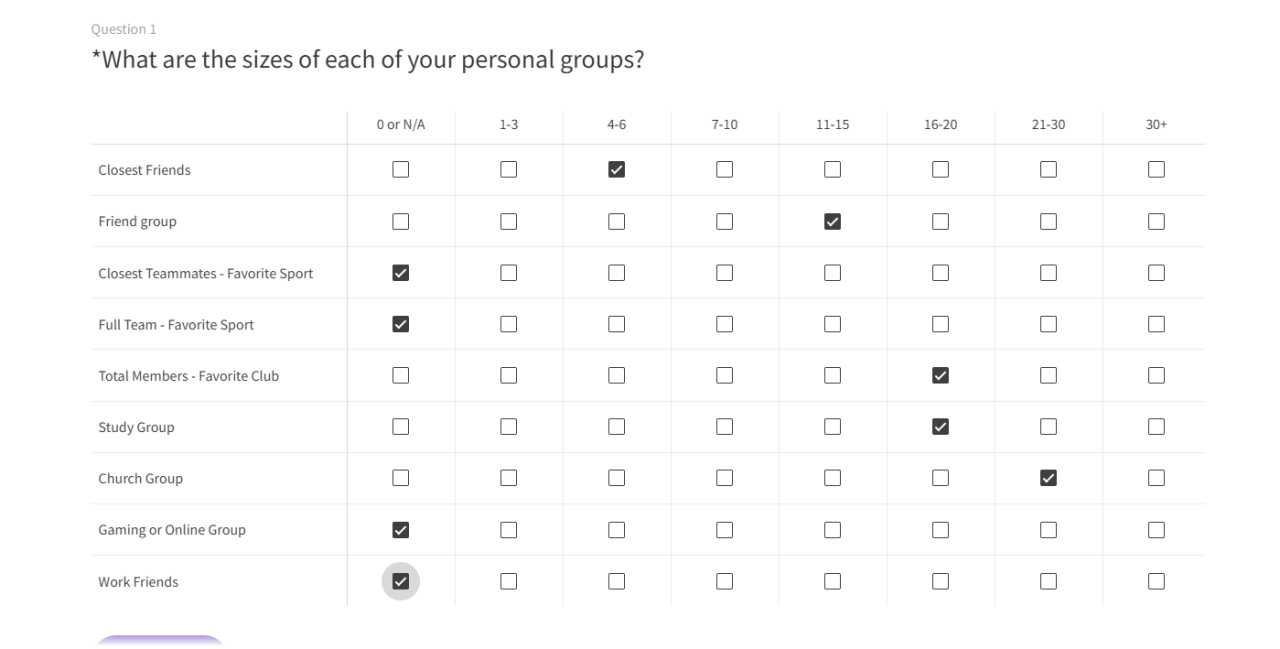Select Study Group 4-6 checkbox
Viewport: 1280px width, 649px height.
pyautogui.click(x=616, y=427)
